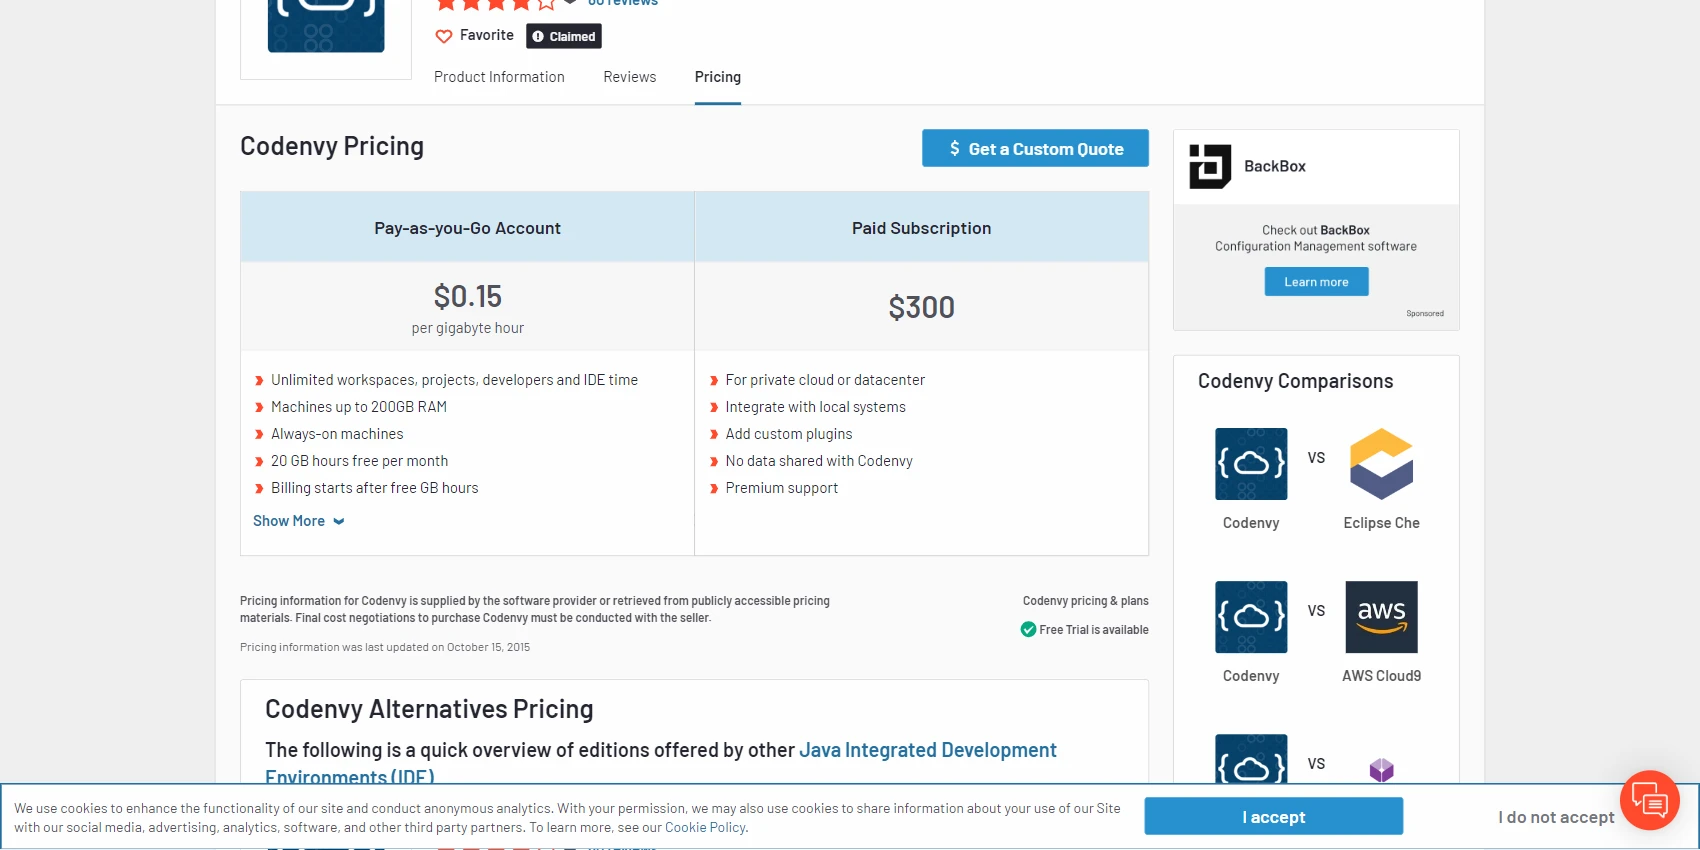1700x850 pixels.
Task: Click the Codenvy logo beside AWS Cloud9
Action: pos(1251,617)
